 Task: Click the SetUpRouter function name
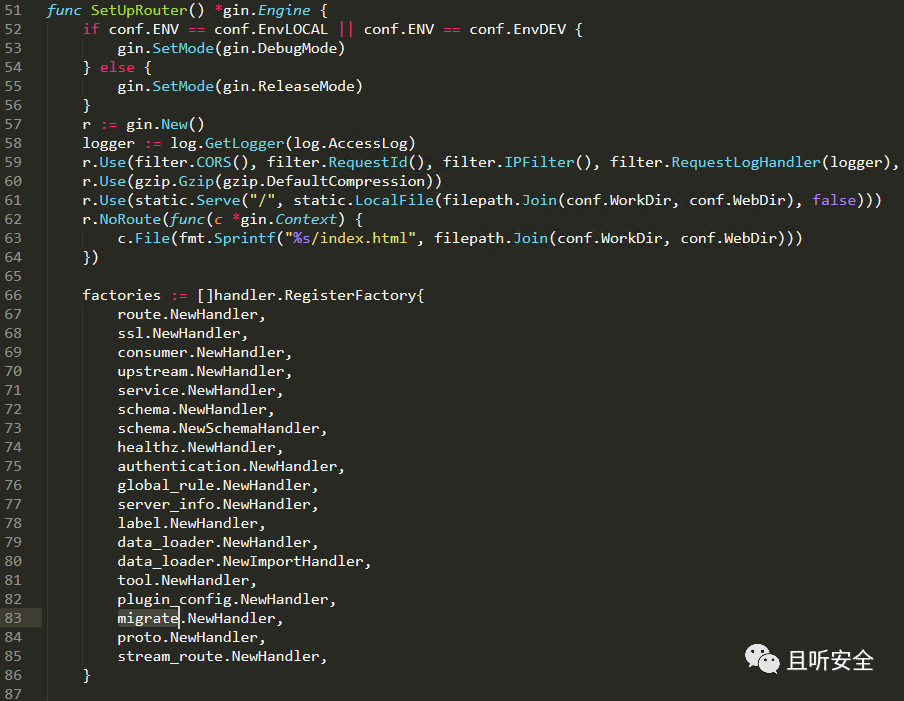[x=139, y=10]
